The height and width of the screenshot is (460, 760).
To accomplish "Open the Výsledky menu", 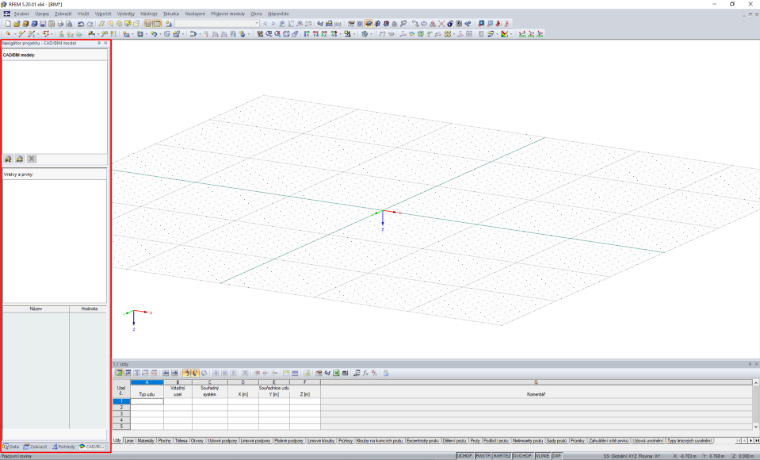I will pos(126,14).
